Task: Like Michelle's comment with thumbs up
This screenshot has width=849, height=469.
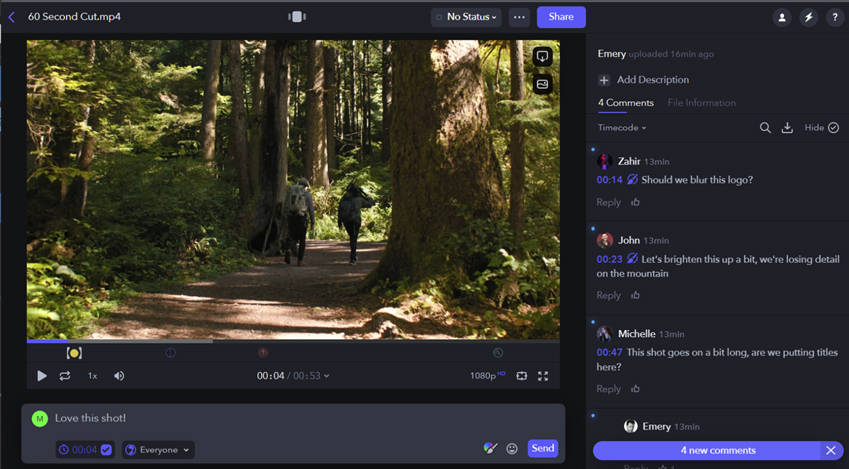Action: 635,389
